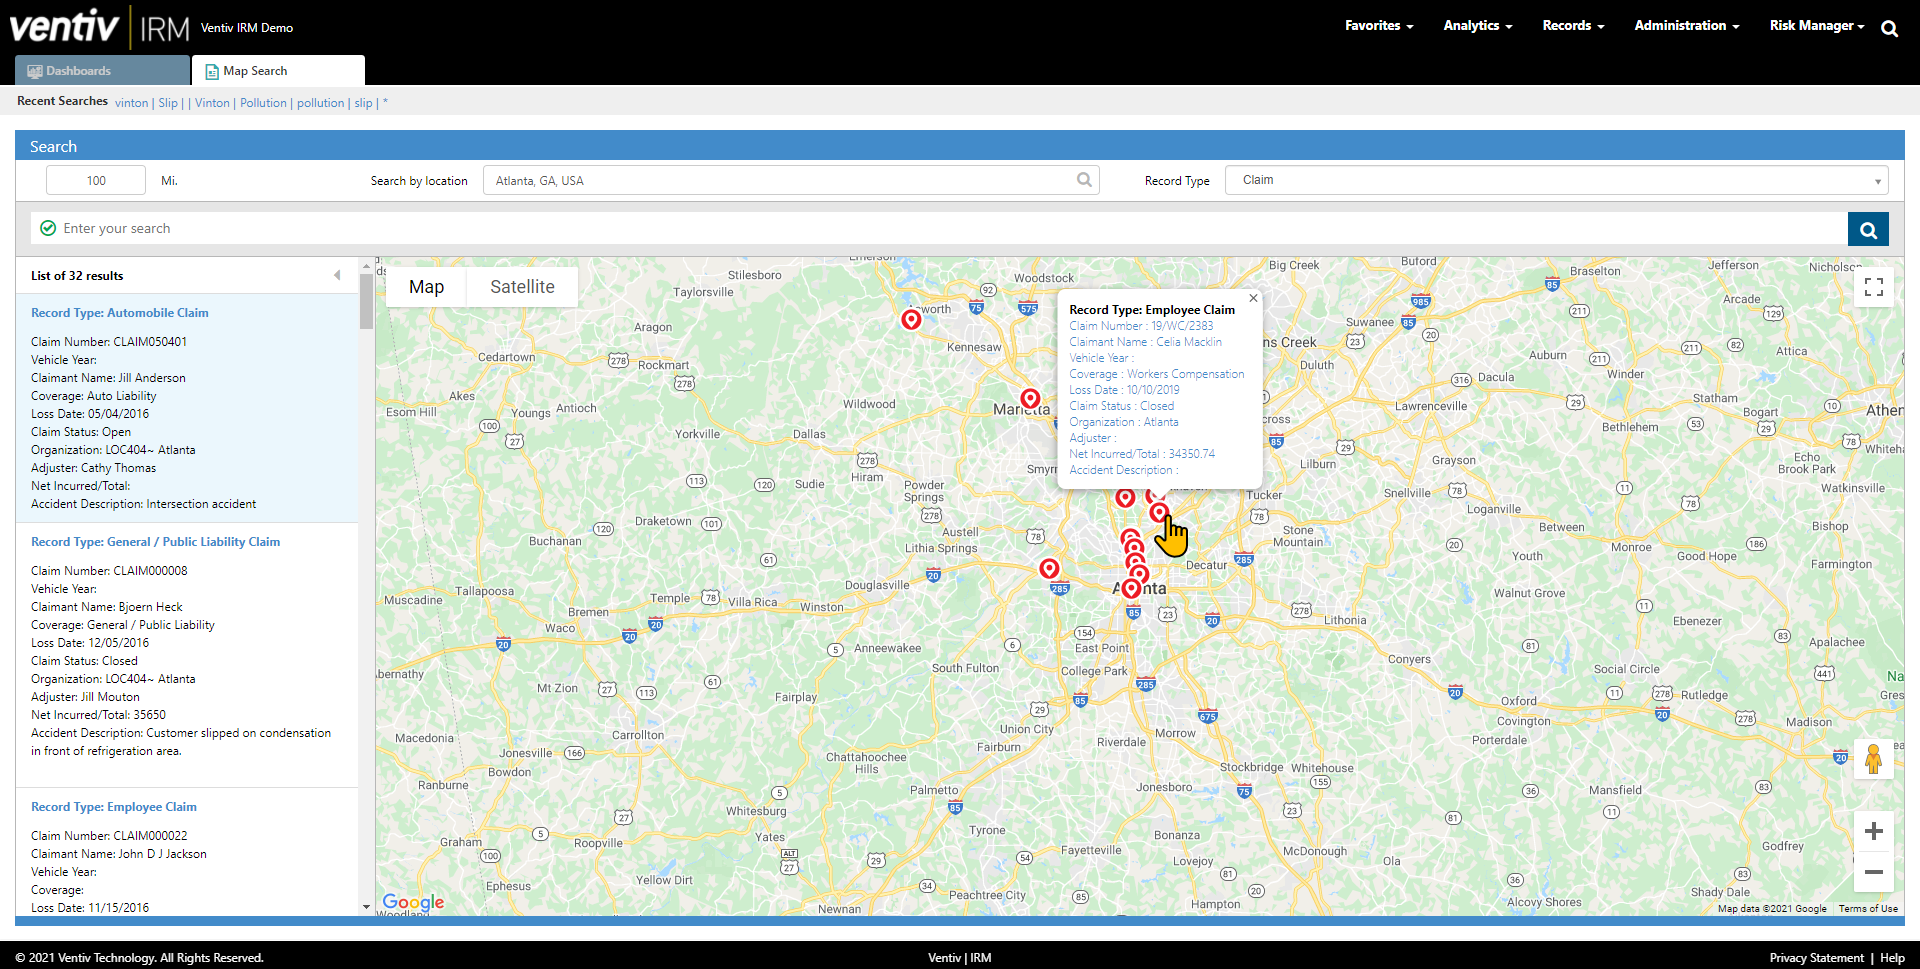Click the marker just below the info popup's left side
1920x969 pixels.
tap(1125, 497)
